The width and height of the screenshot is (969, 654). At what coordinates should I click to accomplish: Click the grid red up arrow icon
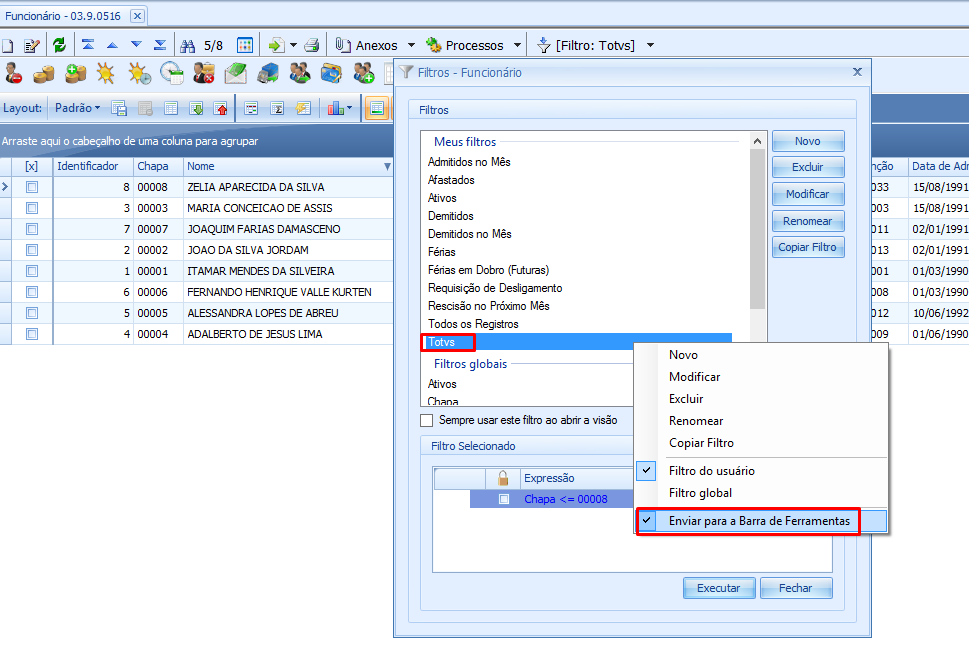(x=221, y=109)
